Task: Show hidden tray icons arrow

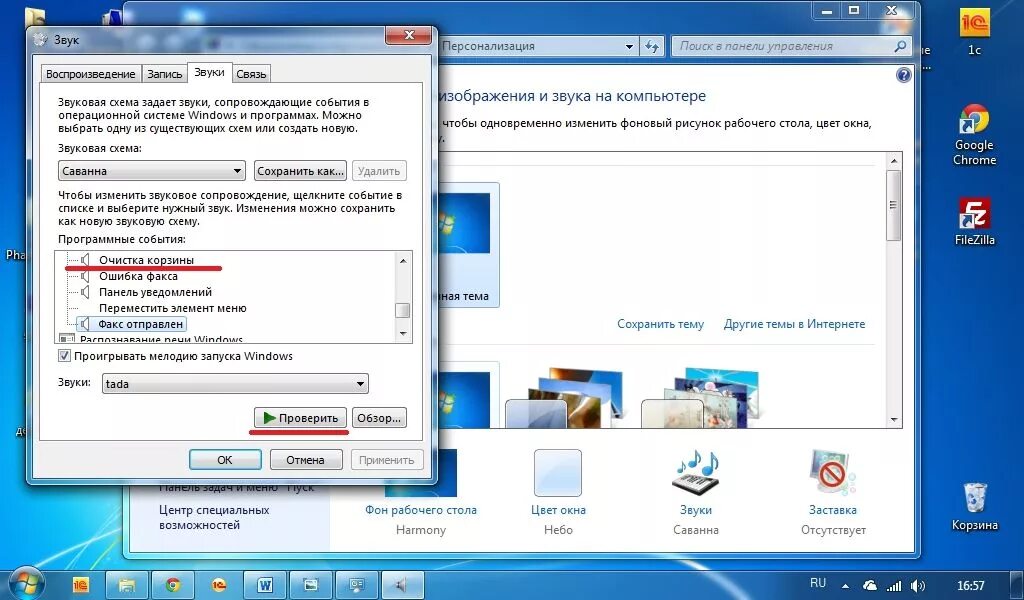Action: [x=846, y=586]
